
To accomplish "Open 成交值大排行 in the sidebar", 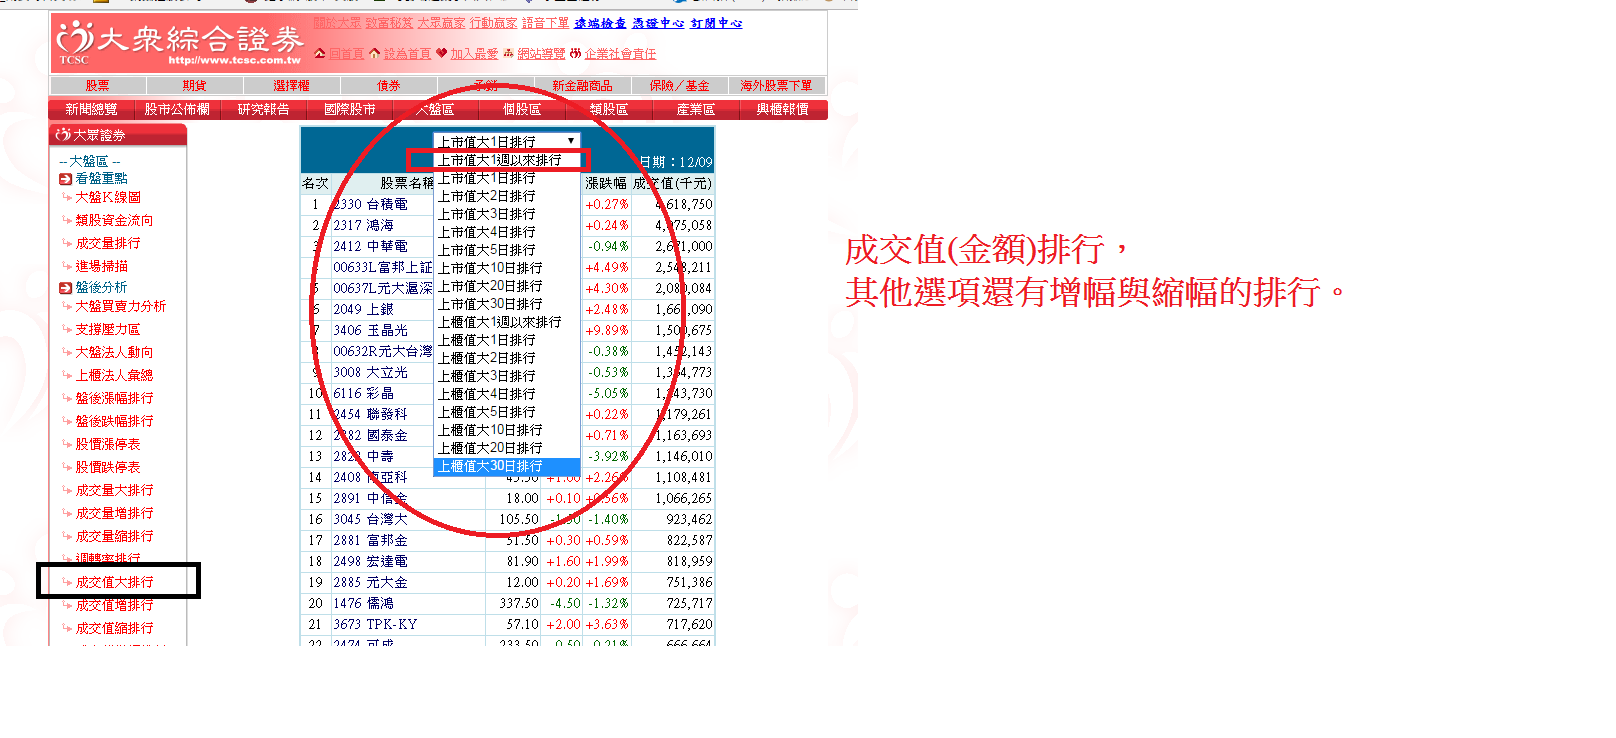I will click(115, 582).
